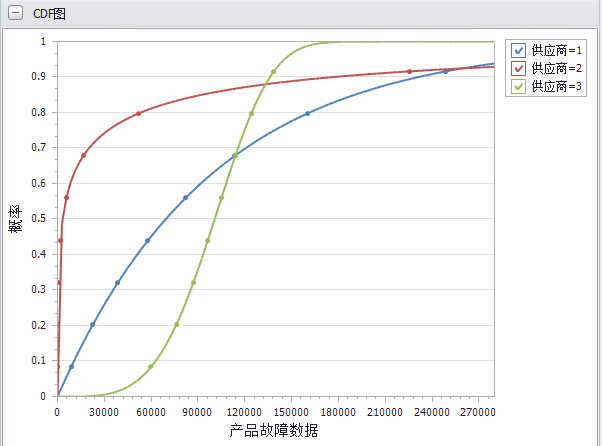
Task: Click the CDF图 panel title
Action: 49,14
